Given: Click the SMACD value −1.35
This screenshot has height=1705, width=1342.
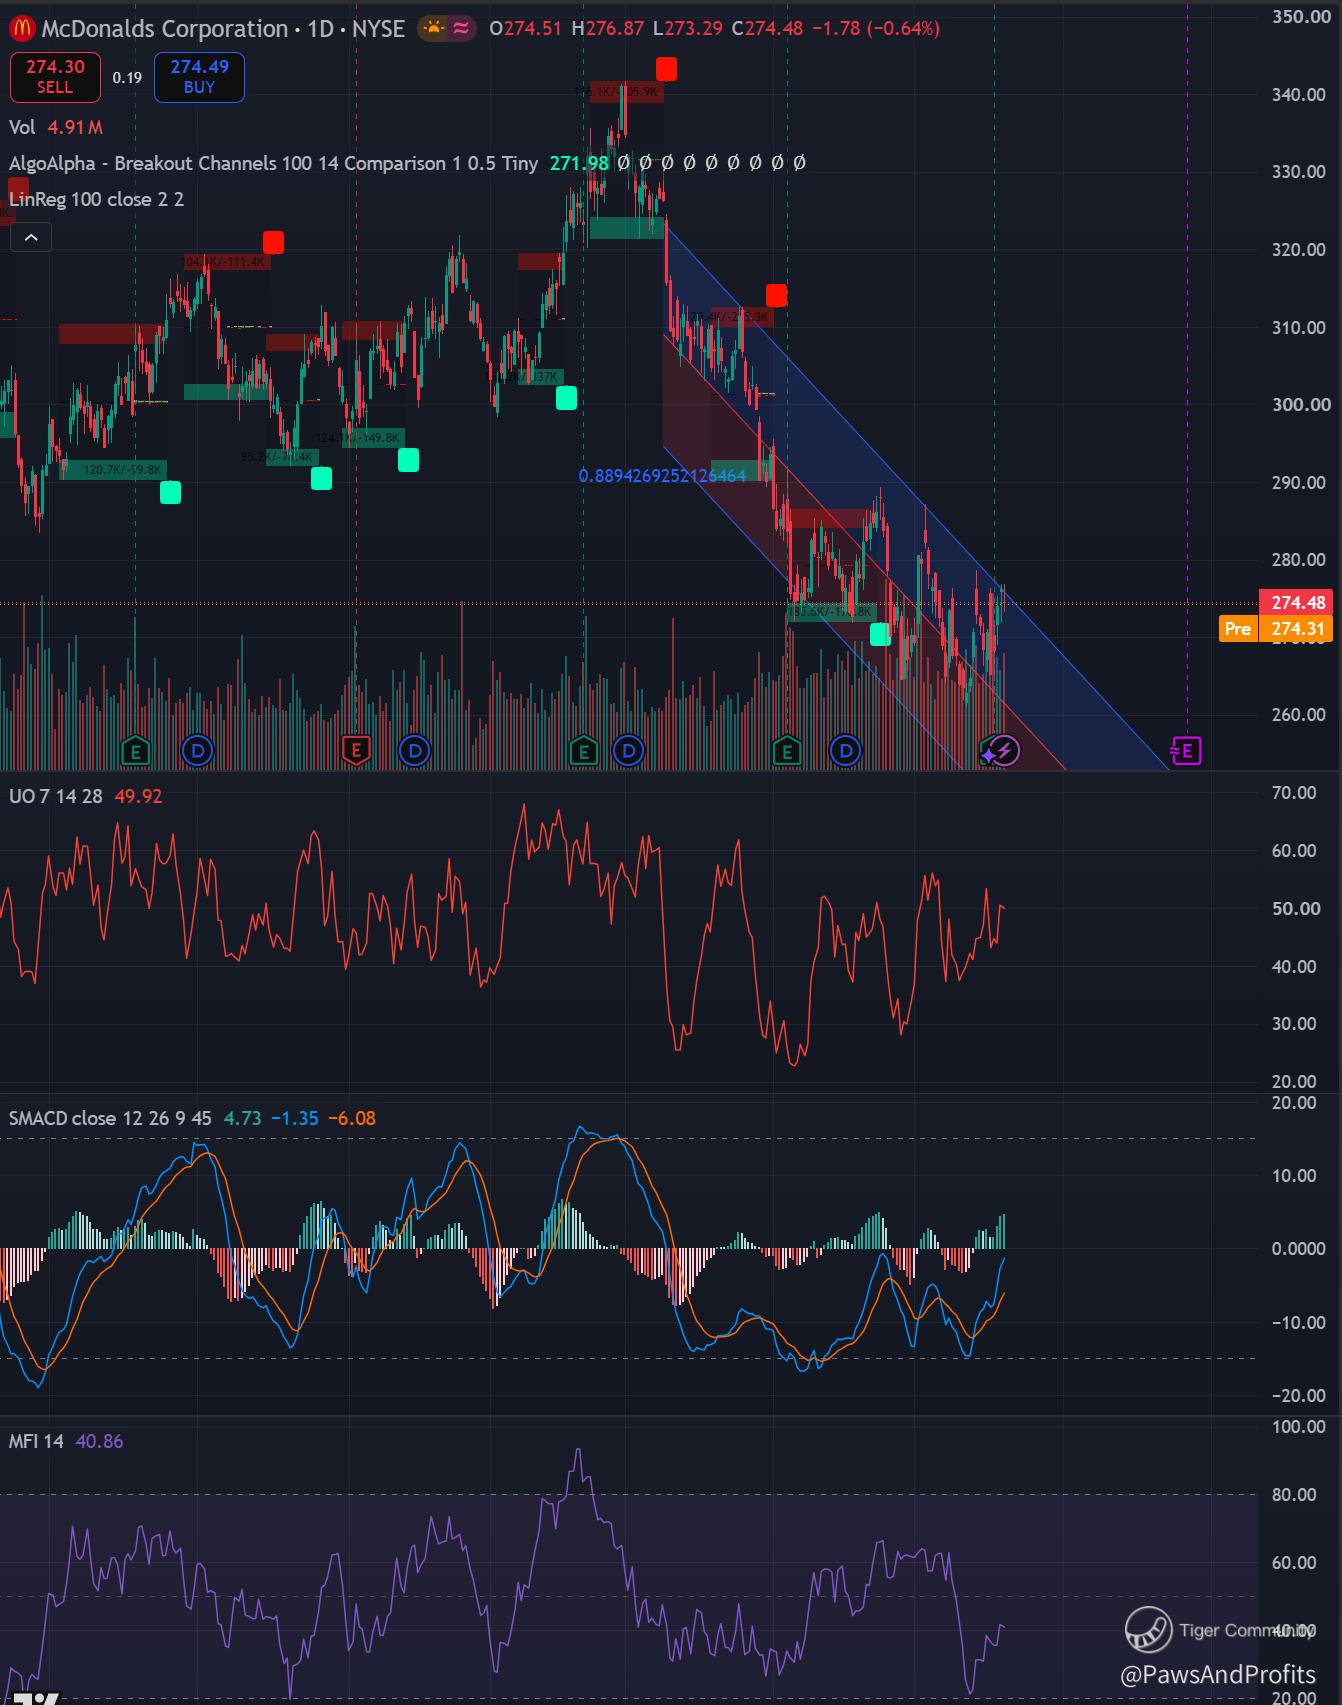Looking at the screenshot, I should (x=295, y=1118).
